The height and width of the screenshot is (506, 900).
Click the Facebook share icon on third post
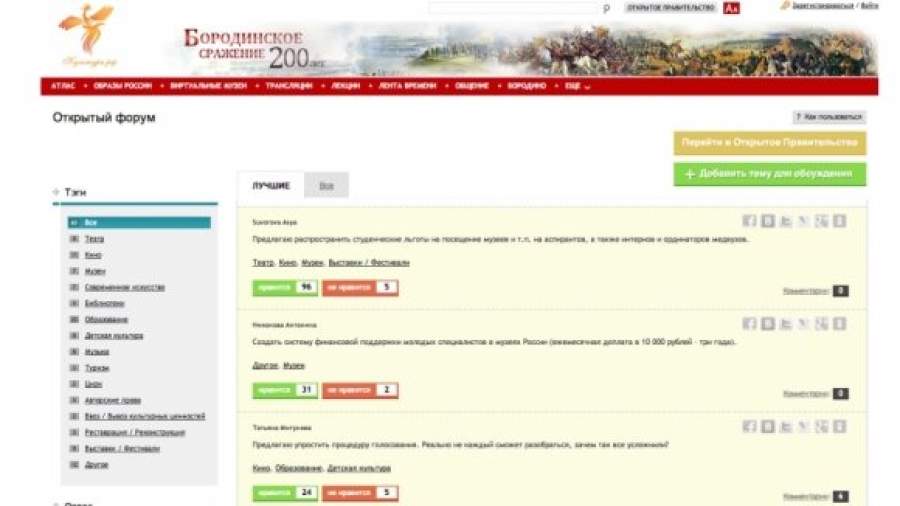749,427
